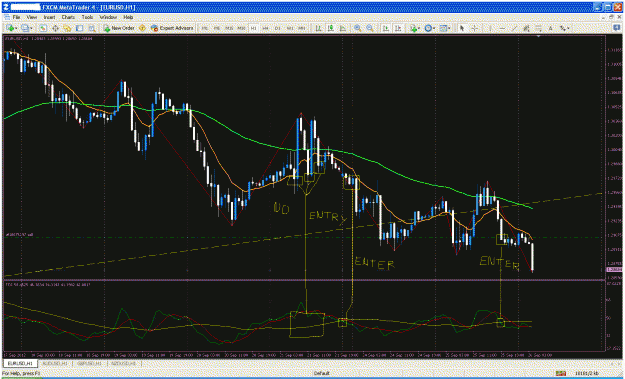625x379 pixels.
Task: Open the View menu
Action: pos(32,18)
